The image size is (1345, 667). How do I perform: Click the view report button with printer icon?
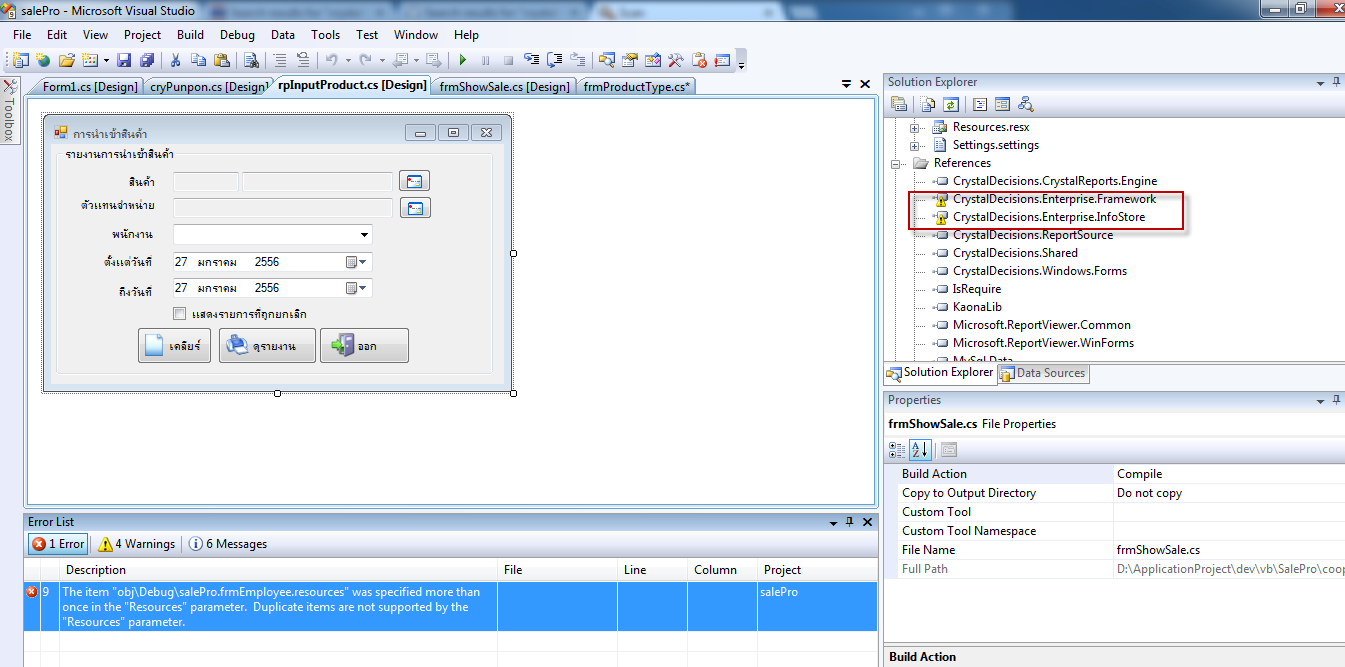[x=267, y=345]
